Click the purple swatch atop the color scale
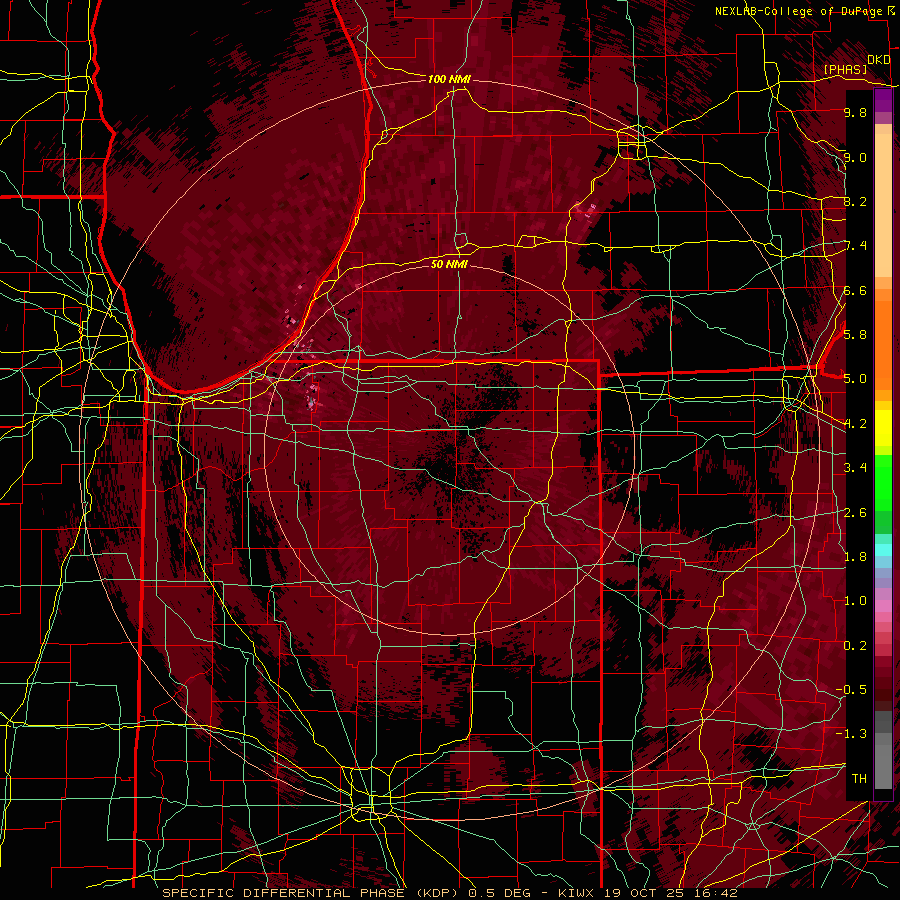 883,100
